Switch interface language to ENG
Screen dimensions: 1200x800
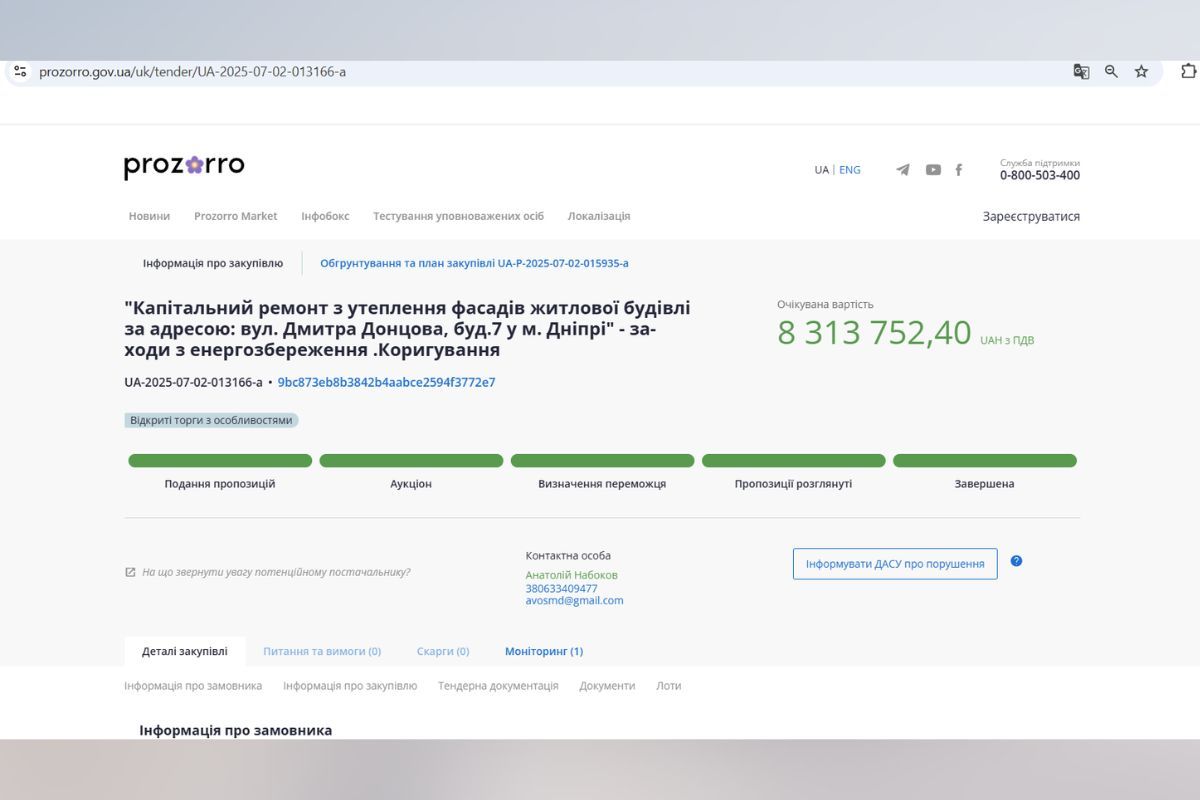point(849,170)
